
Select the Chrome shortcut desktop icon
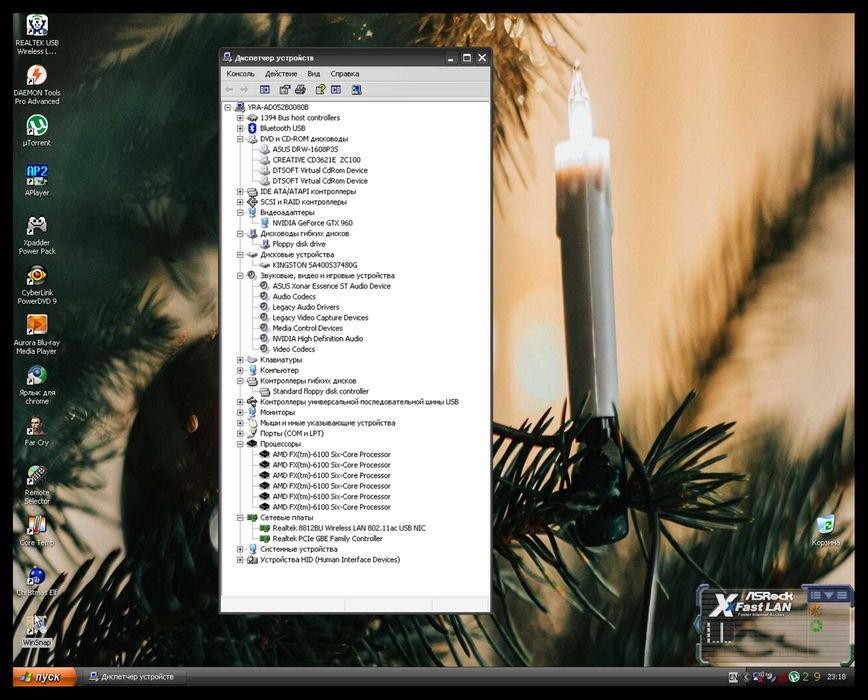pos(37,385)
